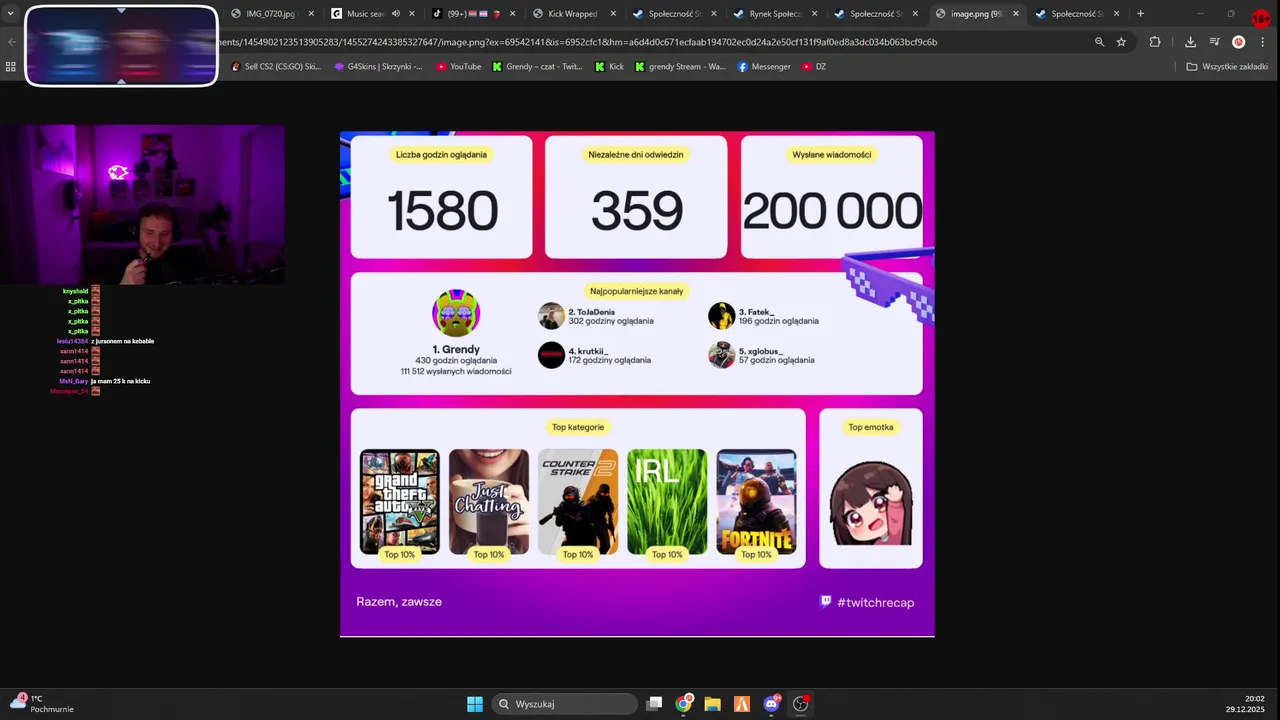Screen dimensions: 1280x720
Task: Click the krutkii_ channel entry
Action: coord(595,355)
